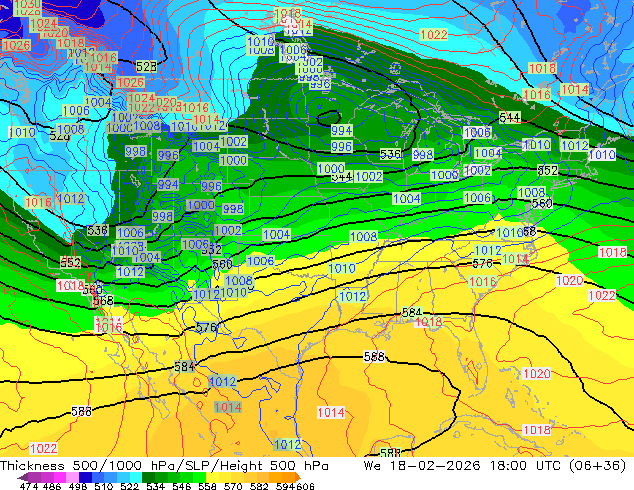The width and height of the screenshot is (634, 490).
Task: Click the legend value 534
Action: (155, 486)
